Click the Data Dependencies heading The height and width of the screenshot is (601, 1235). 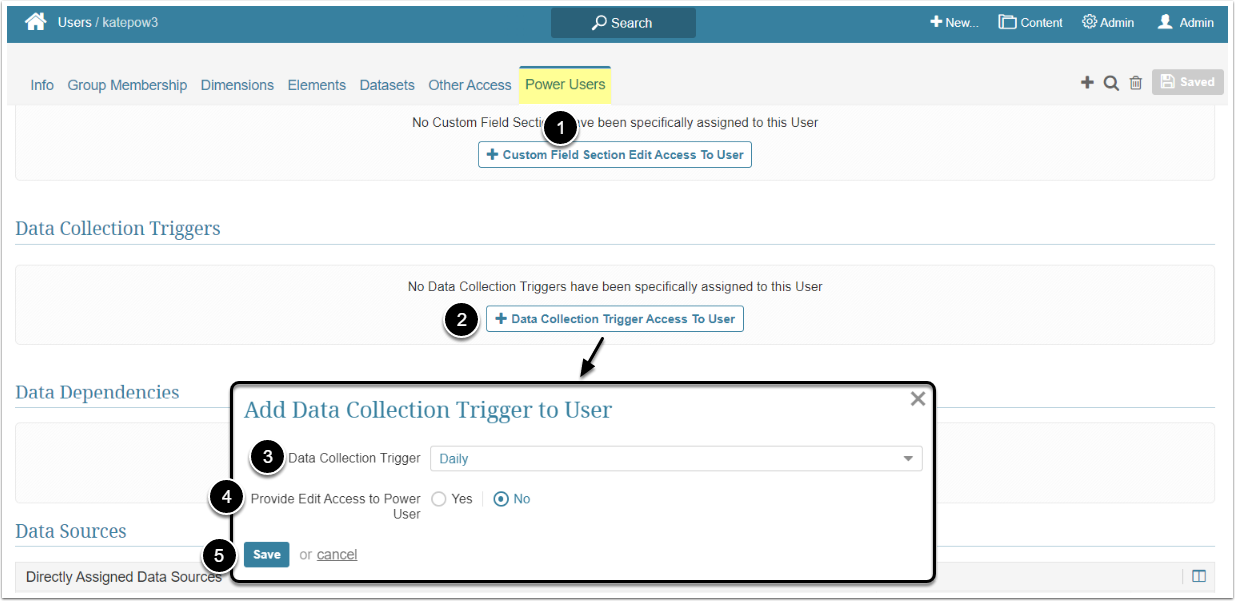click(x=97, y=392)
